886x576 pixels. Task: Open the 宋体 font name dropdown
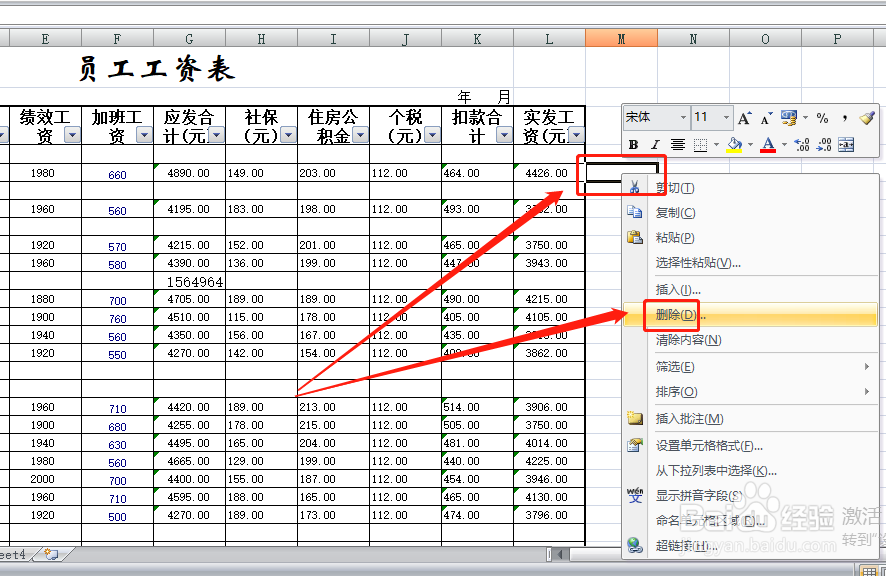pos(683,117)
